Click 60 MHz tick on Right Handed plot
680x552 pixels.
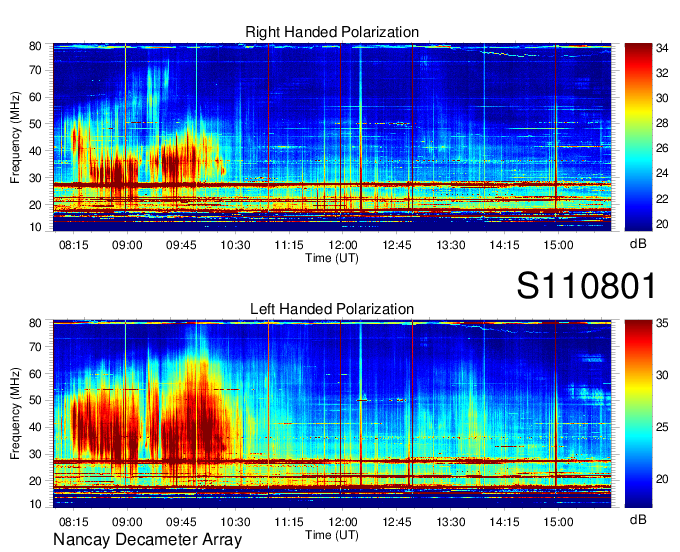[x=35, y=97]
